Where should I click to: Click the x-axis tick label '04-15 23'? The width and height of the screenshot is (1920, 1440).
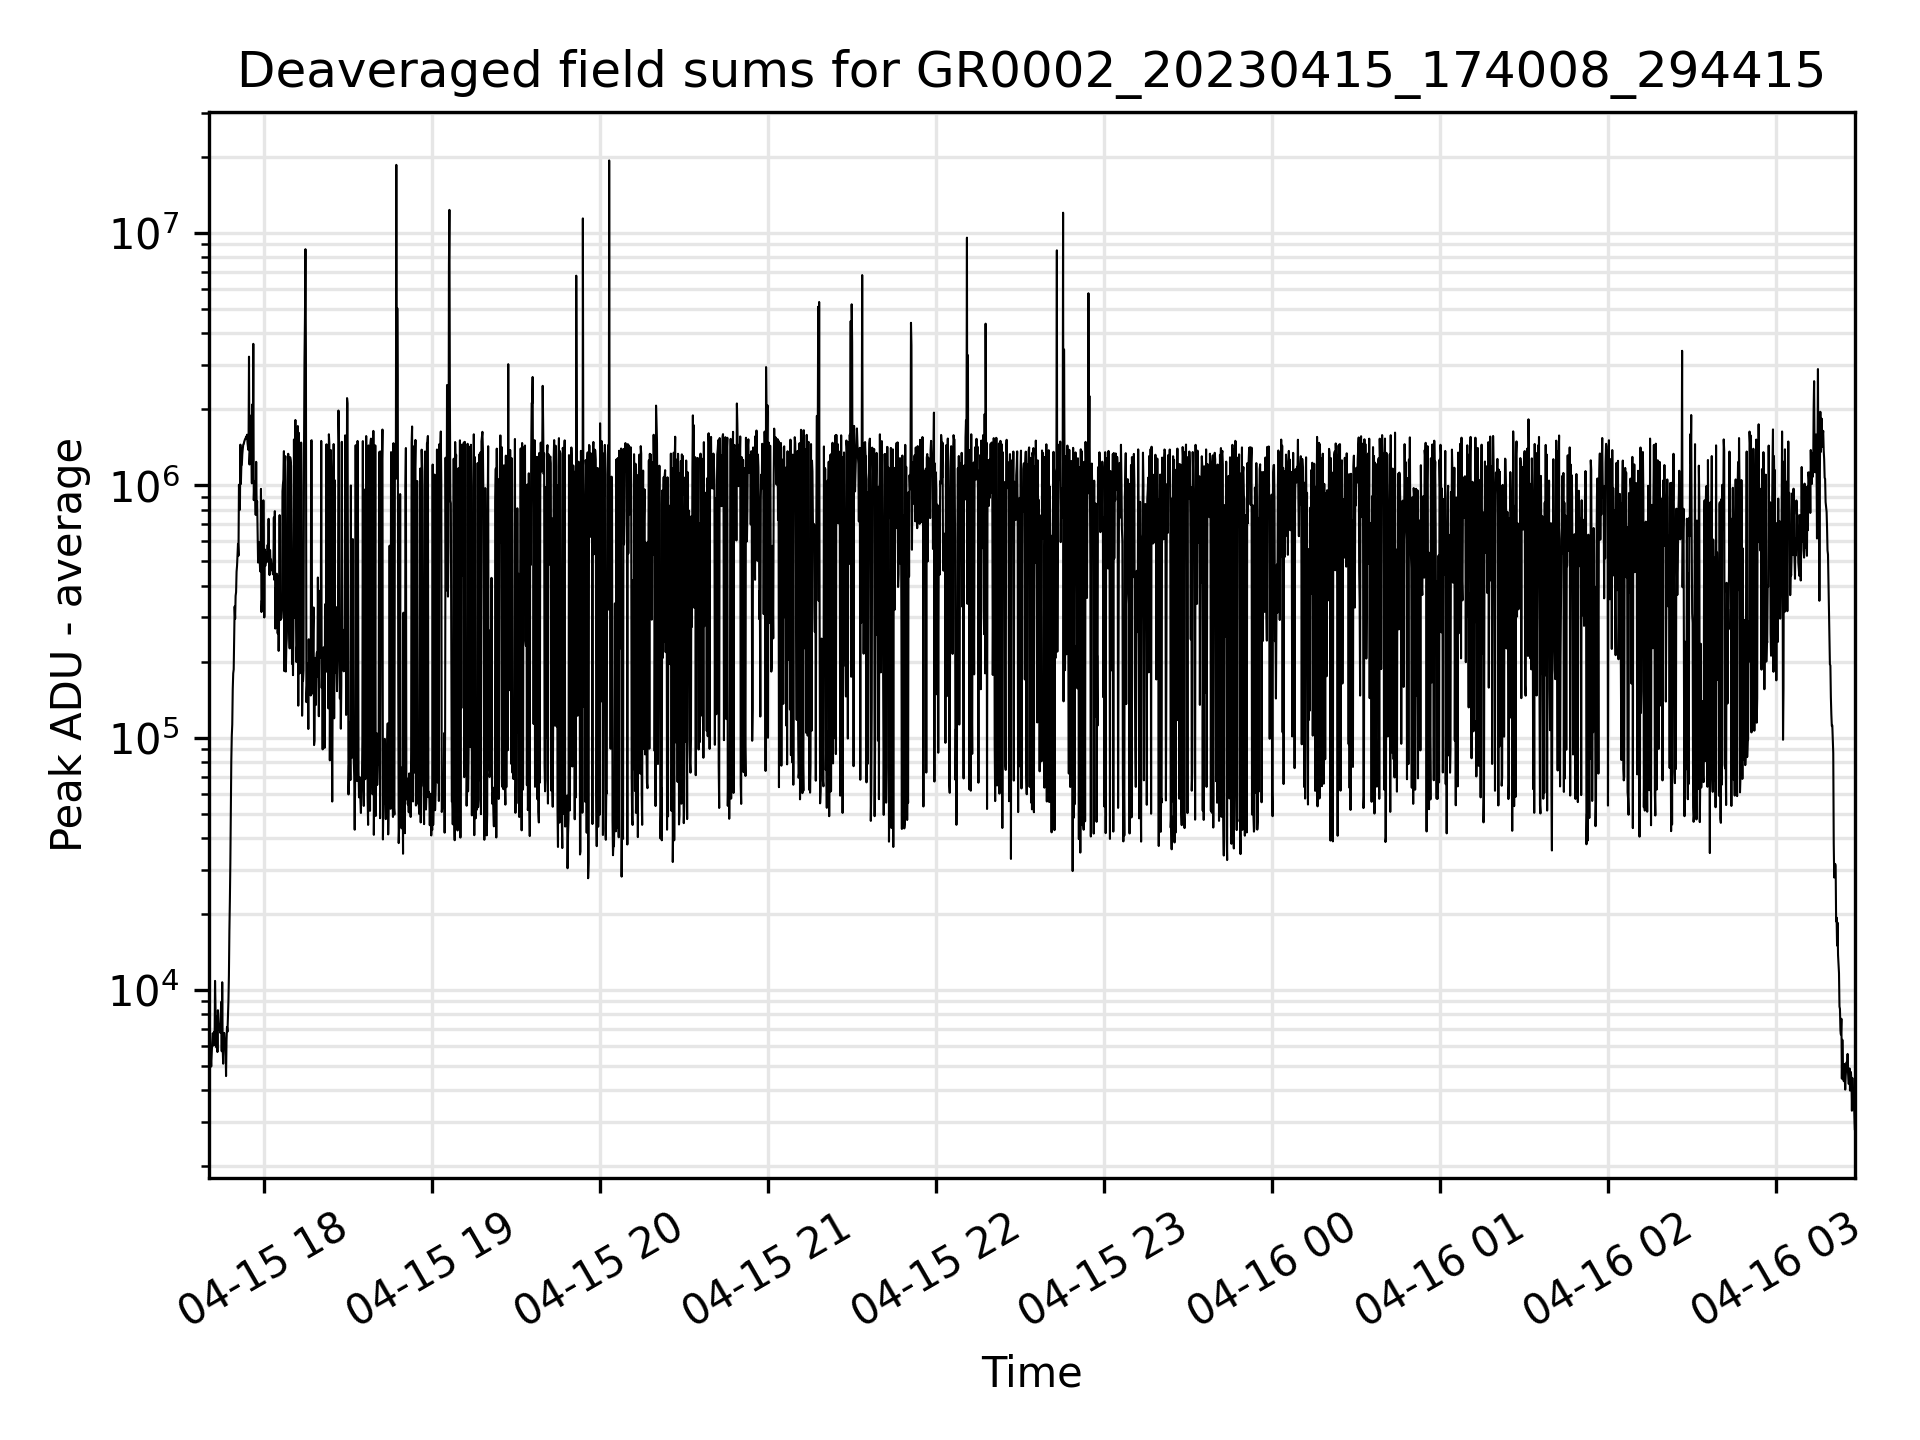point(1103,1269)
